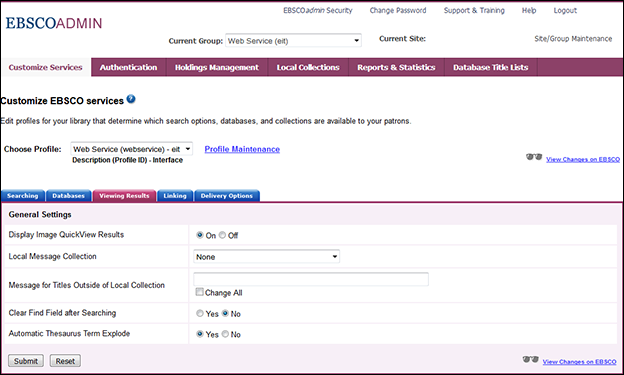Image resolution: width=624 pixels, height=375 pixels.
Task: Click the Logout link
Action: 565,10
